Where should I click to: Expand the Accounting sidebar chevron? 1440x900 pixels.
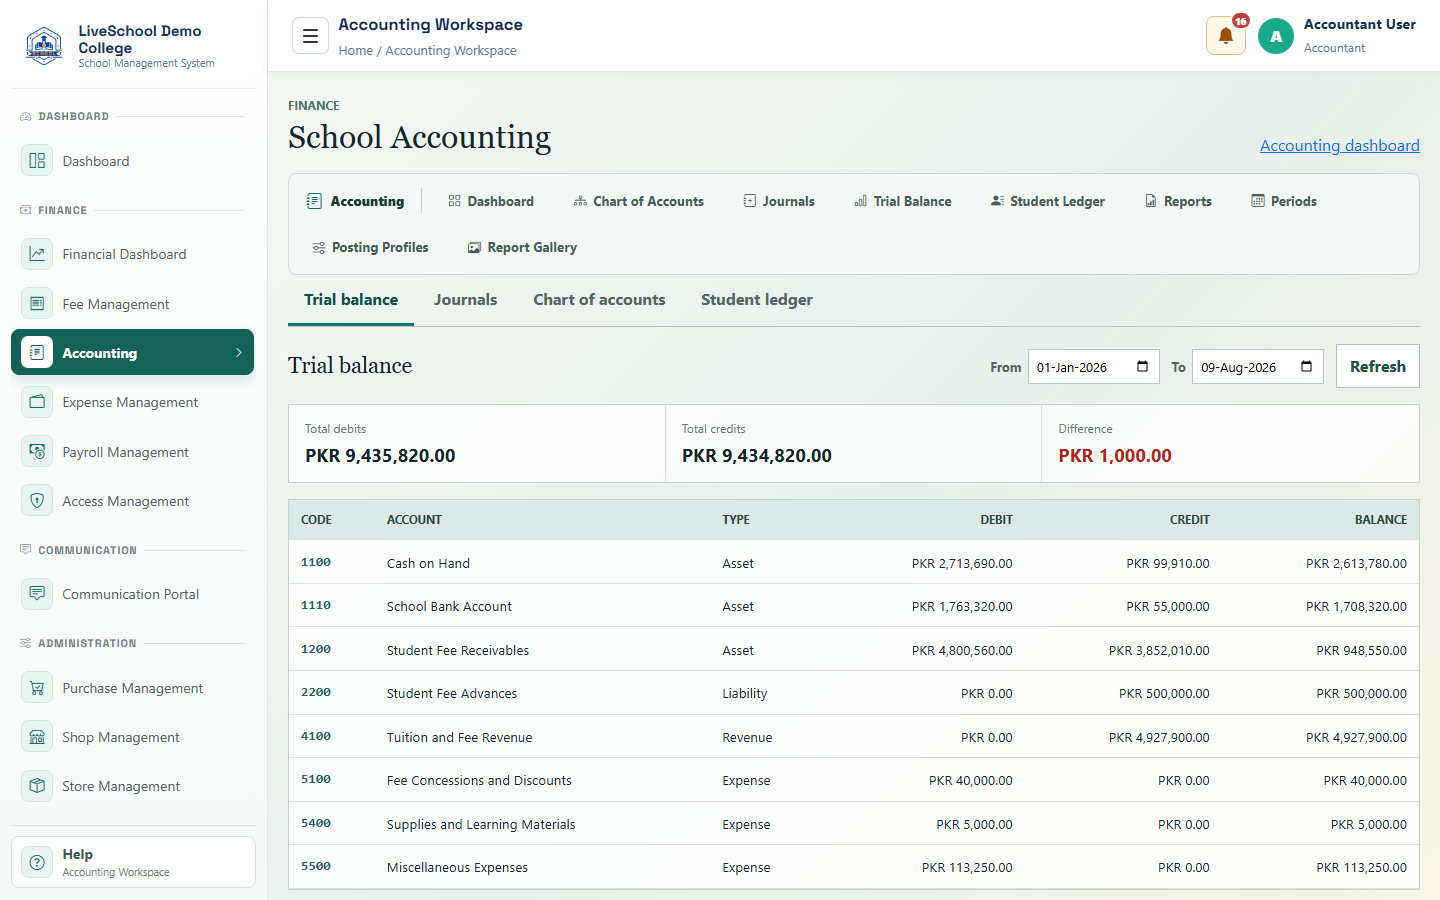point(239,352)
